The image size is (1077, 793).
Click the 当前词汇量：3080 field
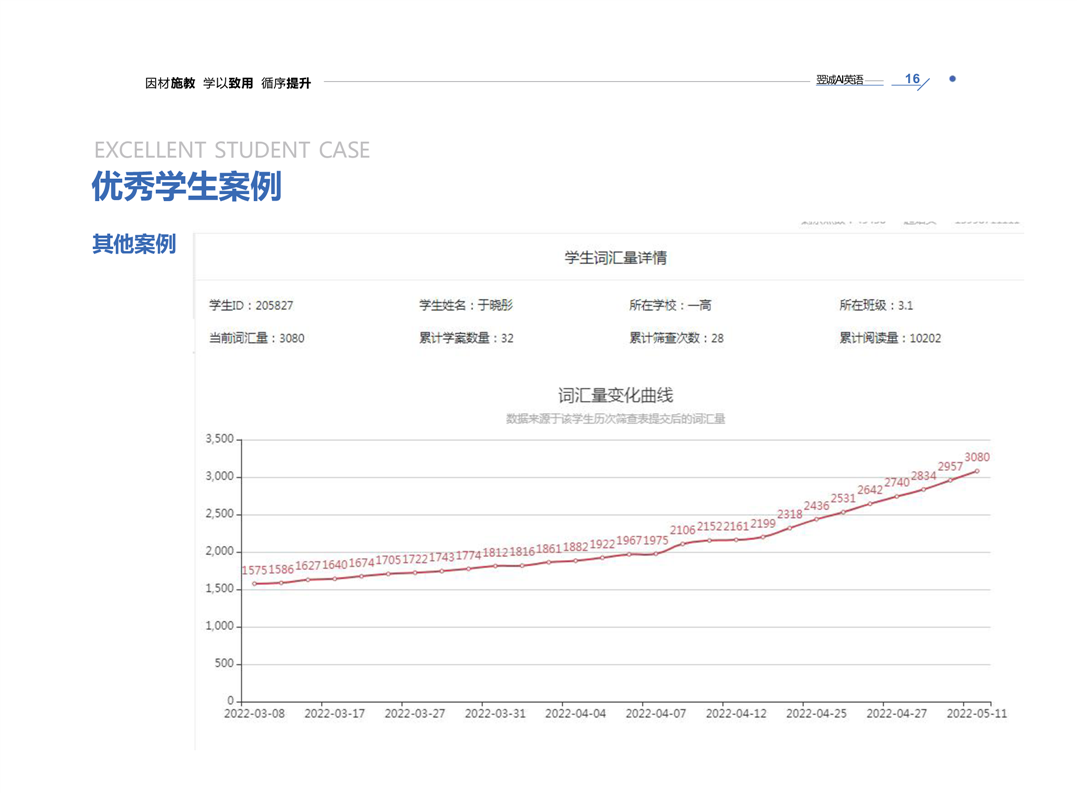[256, 338]
